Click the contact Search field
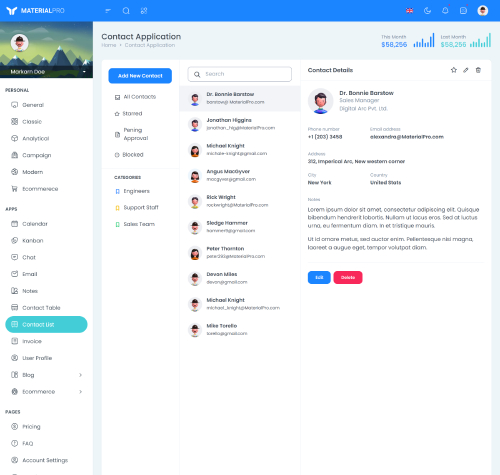Image resolution: width=500 pixels, height=475 pixels. click(240, 74)
